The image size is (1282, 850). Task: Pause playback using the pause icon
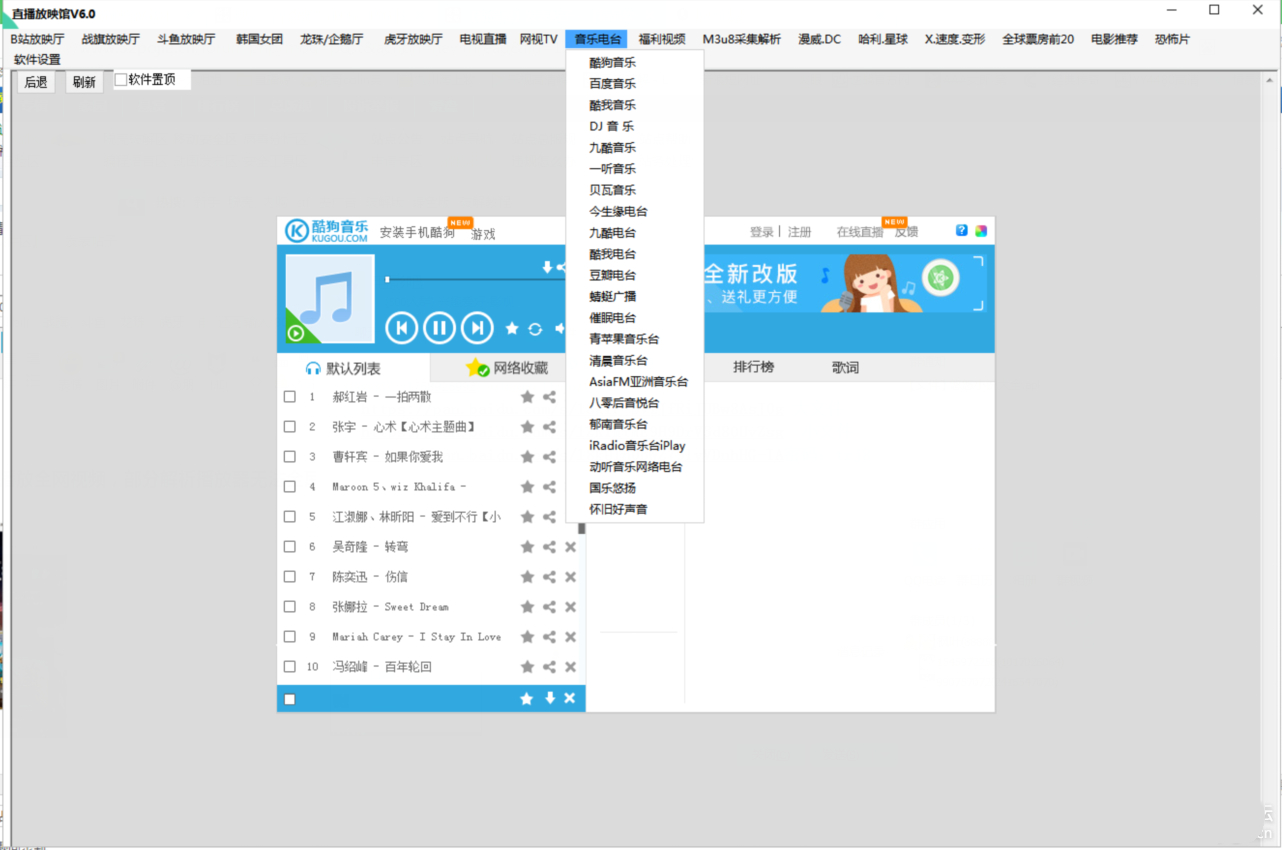[439, 328]
